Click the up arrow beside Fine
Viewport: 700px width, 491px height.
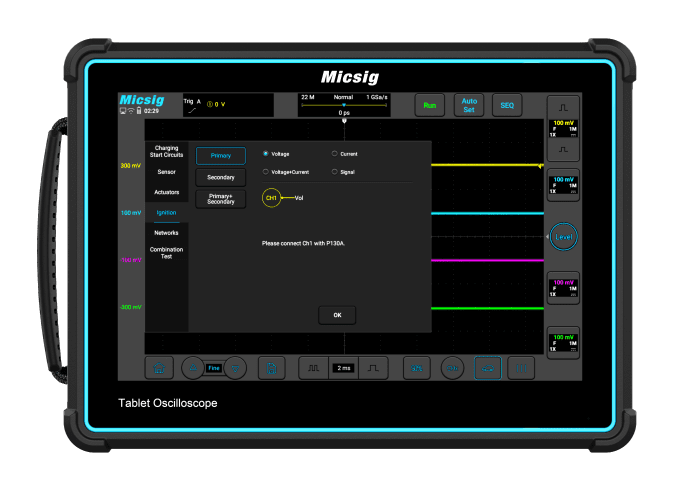pos(191,368)
